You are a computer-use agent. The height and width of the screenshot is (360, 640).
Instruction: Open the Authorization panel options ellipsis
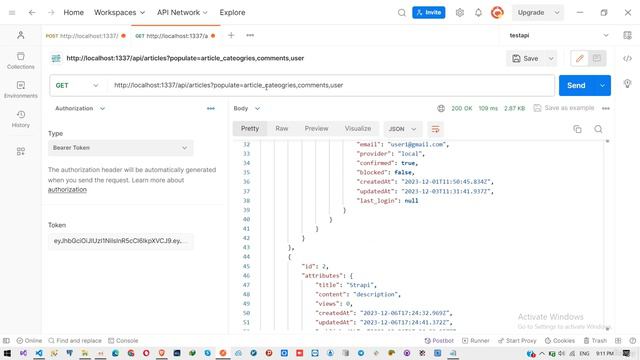coord(211,108)
